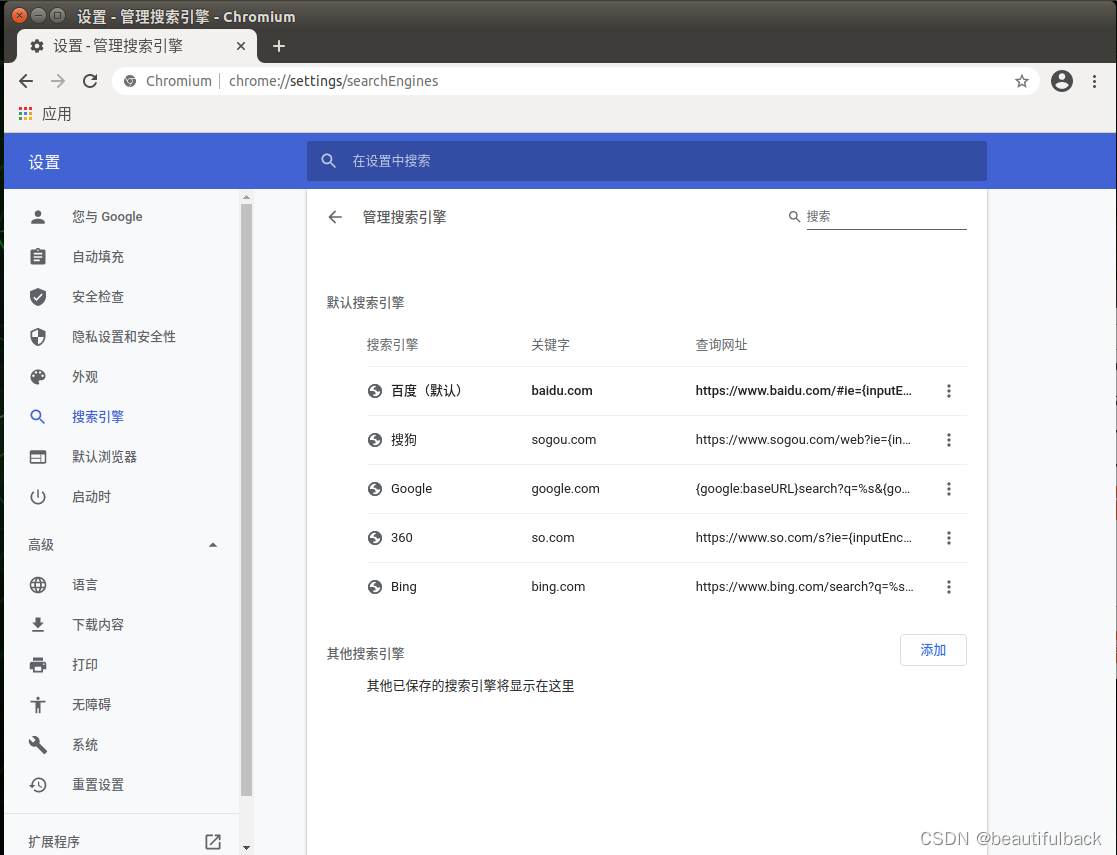Click the globe icon beside Bing
This screenshot has width=1117, height=855.
(375, 587)
